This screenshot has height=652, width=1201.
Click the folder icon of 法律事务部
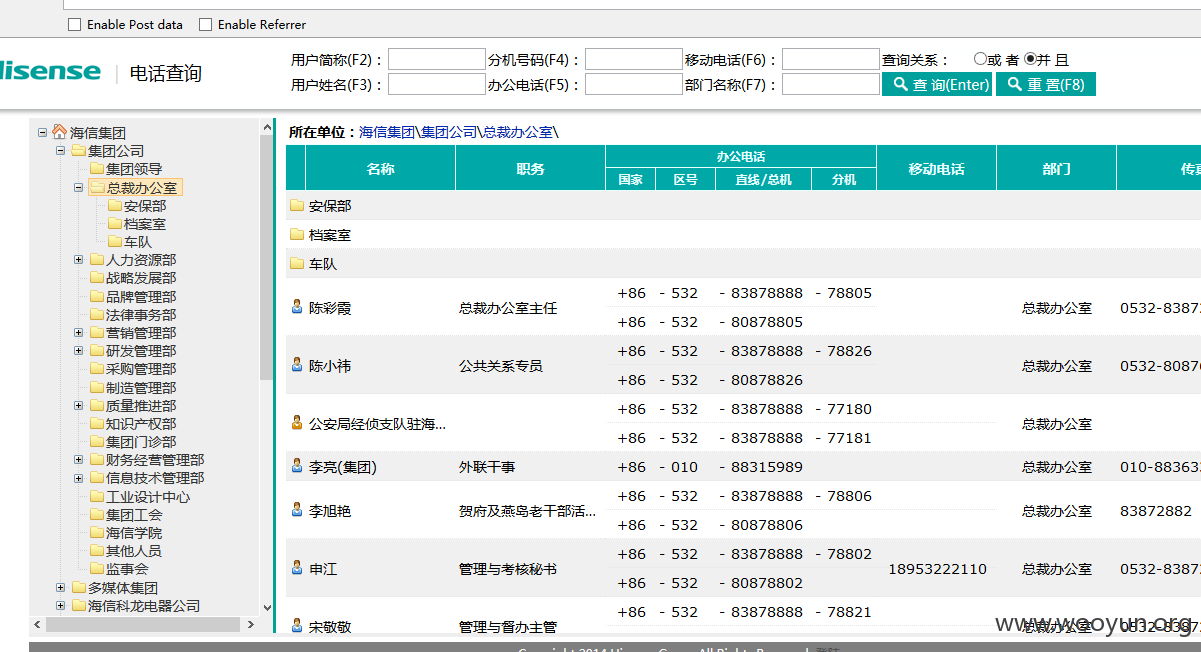97,314
